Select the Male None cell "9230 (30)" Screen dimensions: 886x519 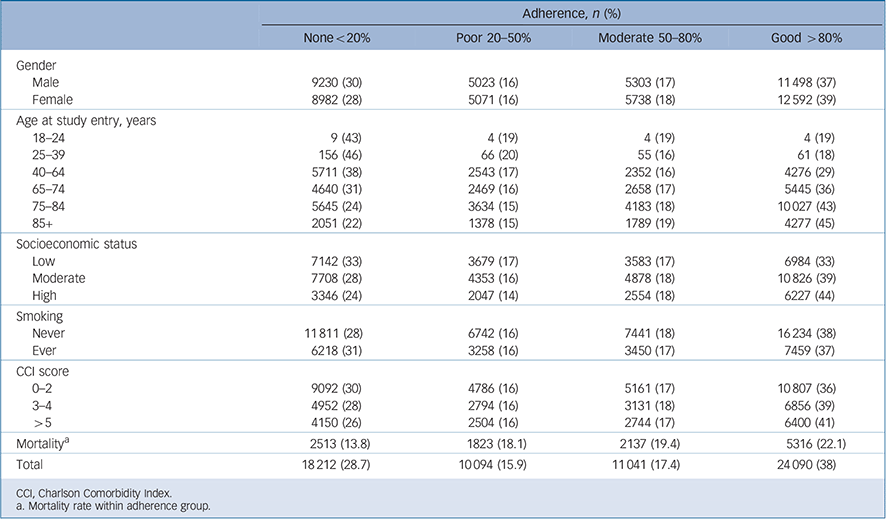[343, 81]
